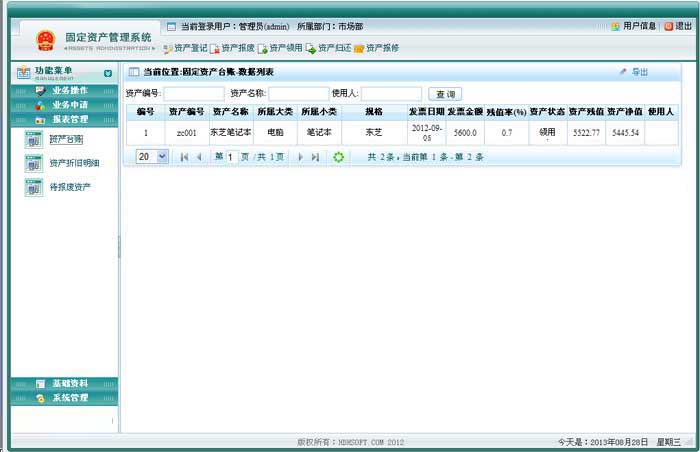Viewport: 700px width, 452px height.
Task: Open 资产登记 asset registration toolbar shortcut
Action: click(185, 47)
